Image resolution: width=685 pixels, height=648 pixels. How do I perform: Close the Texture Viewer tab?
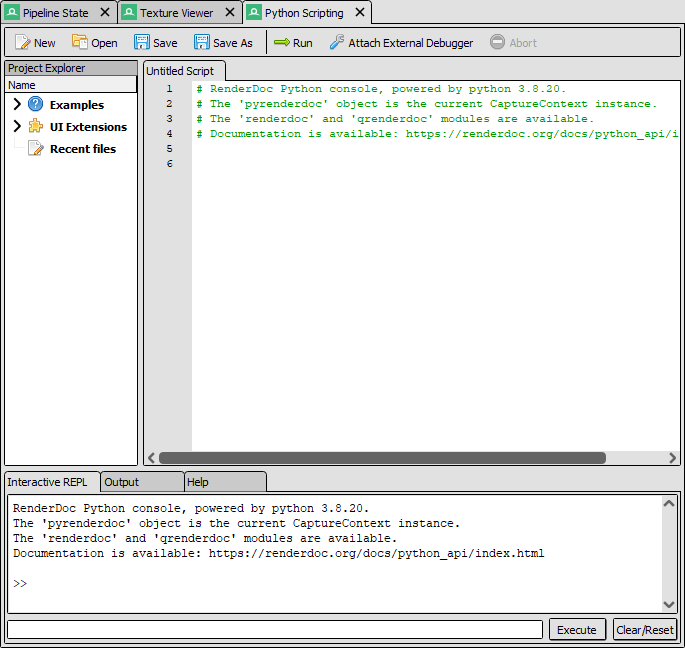230,12
